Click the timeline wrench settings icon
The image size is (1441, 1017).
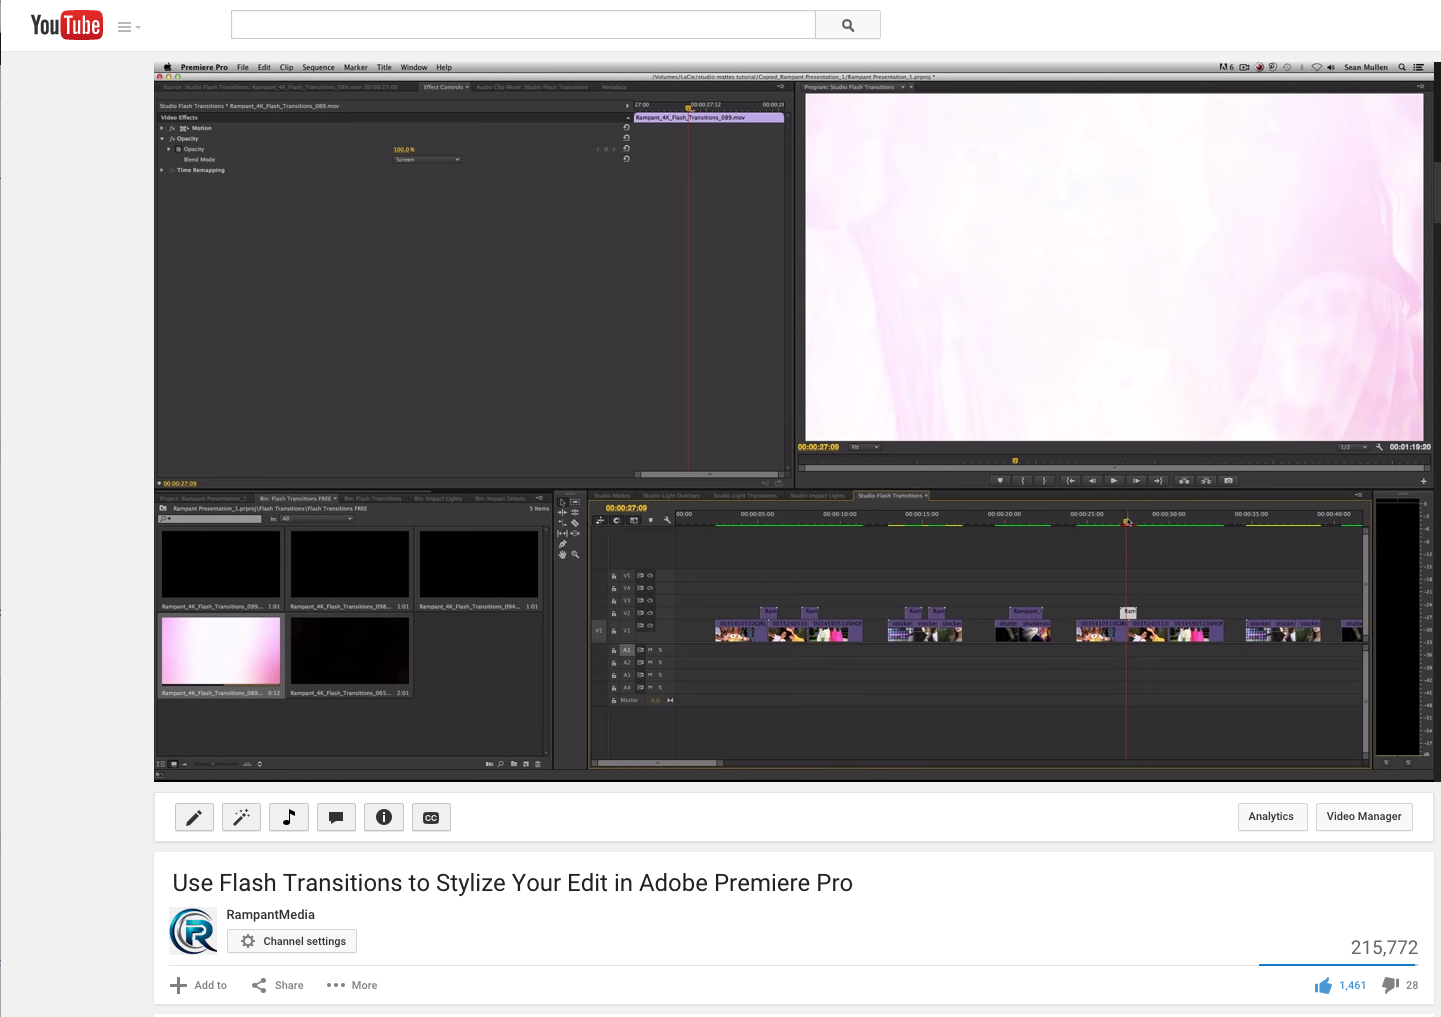(667, 520)
